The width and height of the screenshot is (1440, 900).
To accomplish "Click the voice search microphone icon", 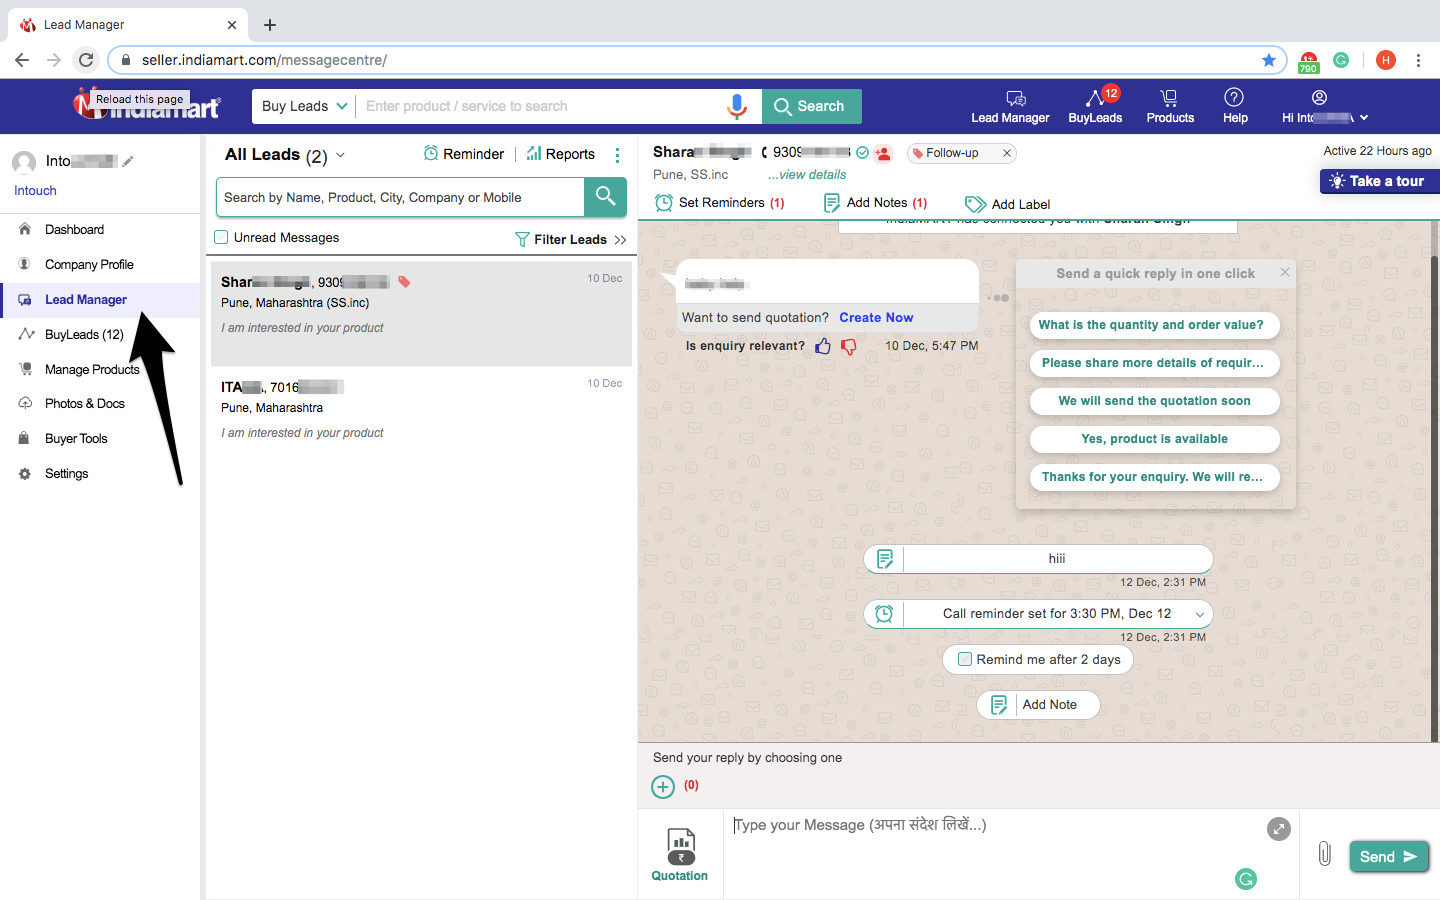I will [737, 106].
